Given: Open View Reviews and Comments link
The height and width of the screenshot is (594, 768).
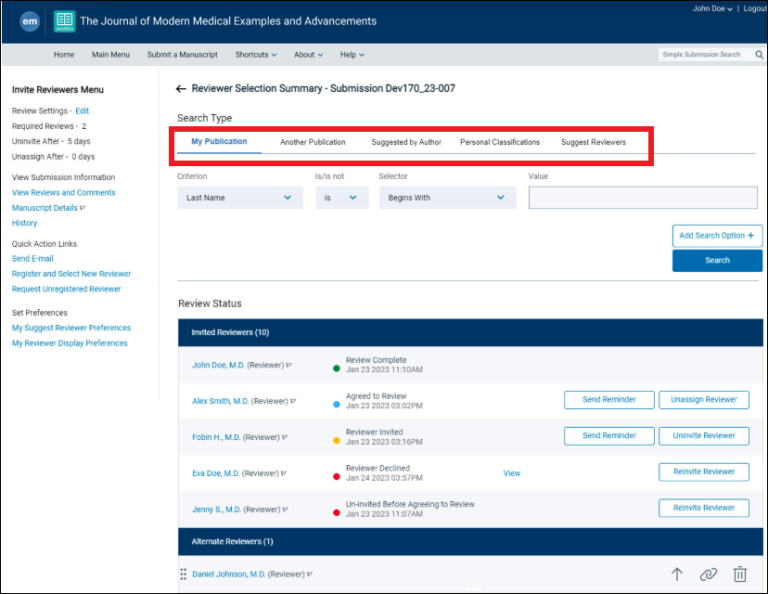Looking at the screenshot, I should pyautogui.click(x=63, y=193).
